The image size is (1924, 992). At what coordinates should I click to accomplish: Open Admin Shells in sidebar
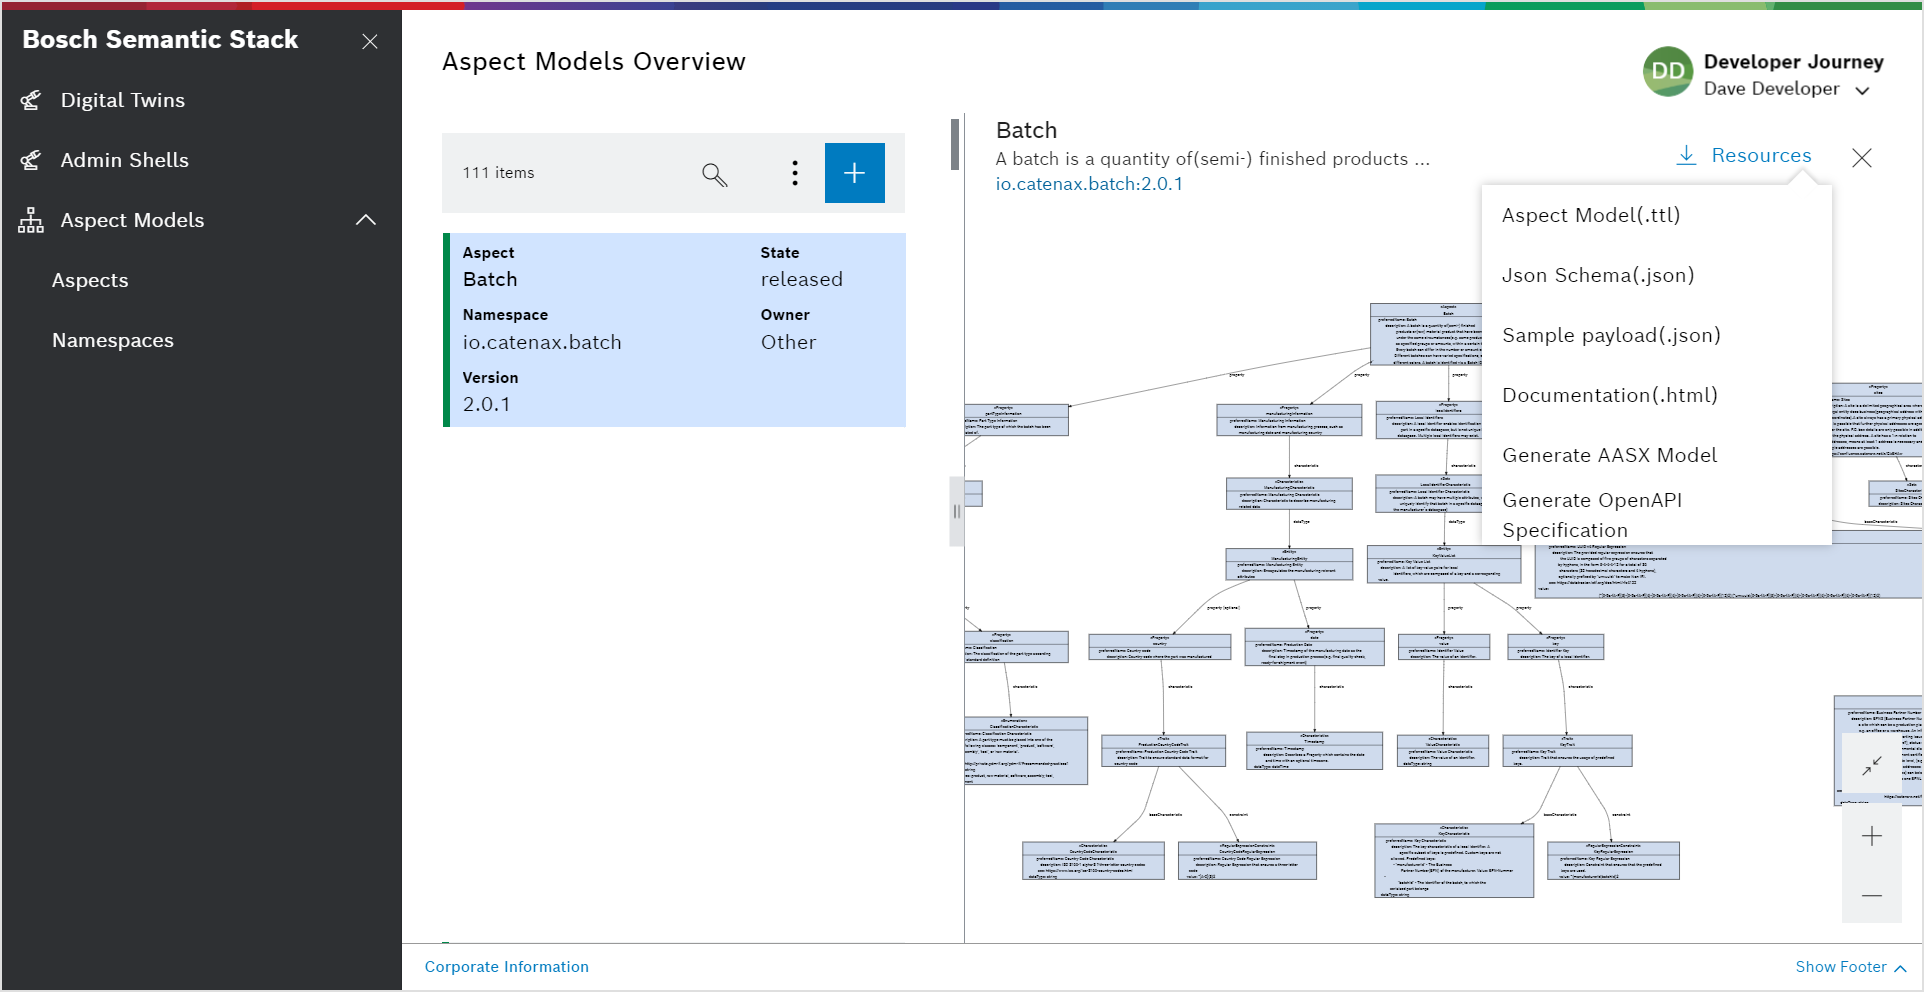coord(124,160)
